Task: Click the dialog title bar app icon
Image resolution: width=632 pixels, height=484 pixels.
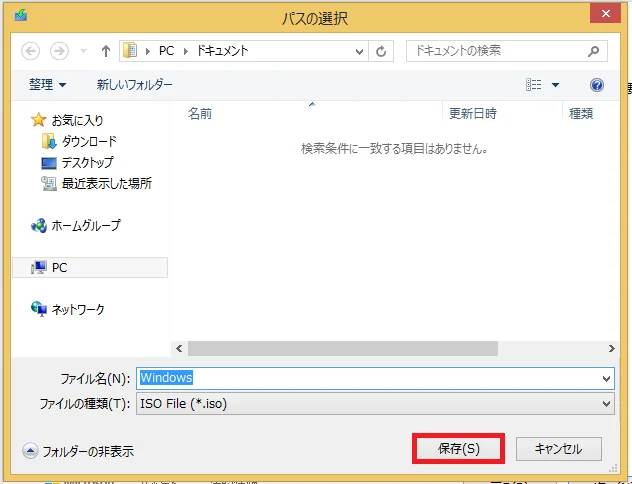Action: [x=21, y=15]
